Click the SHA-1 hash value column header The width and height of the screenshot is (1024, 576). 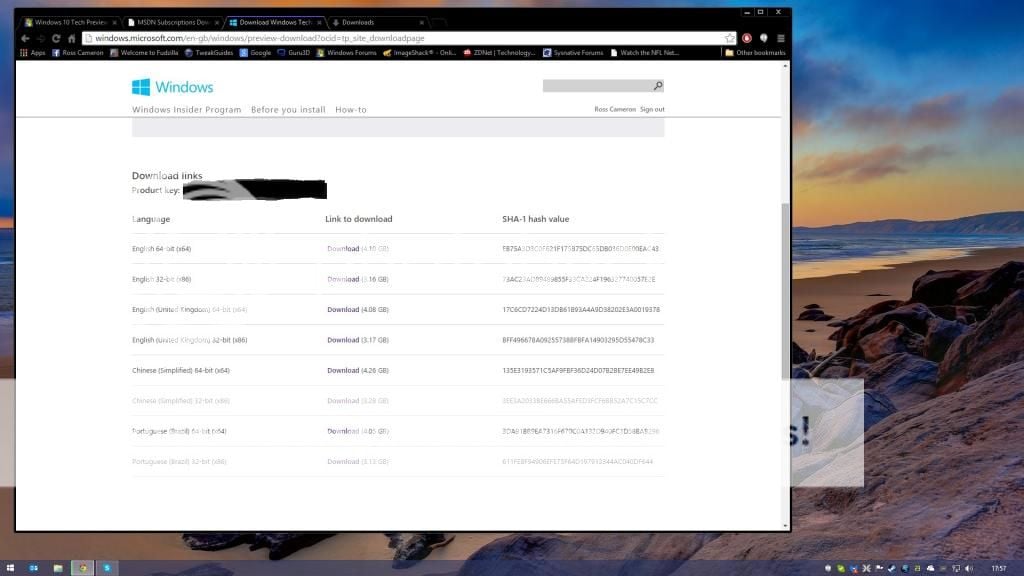click(536, 219)
